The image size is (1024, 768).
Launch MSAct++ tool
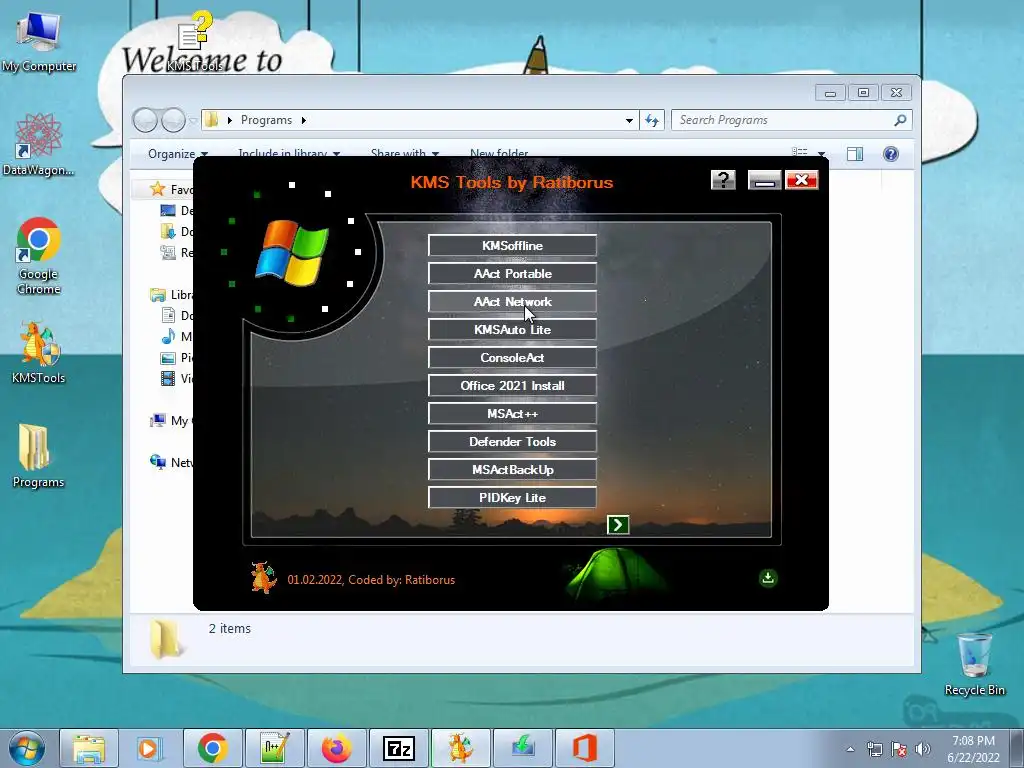click(x=512, y=414)
